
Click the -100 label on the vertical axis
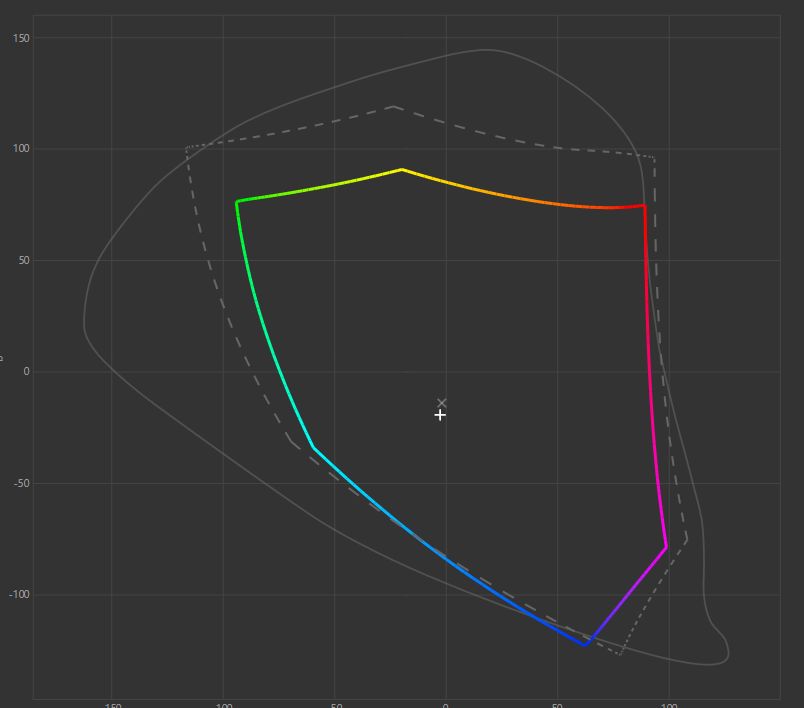[19, 595]
